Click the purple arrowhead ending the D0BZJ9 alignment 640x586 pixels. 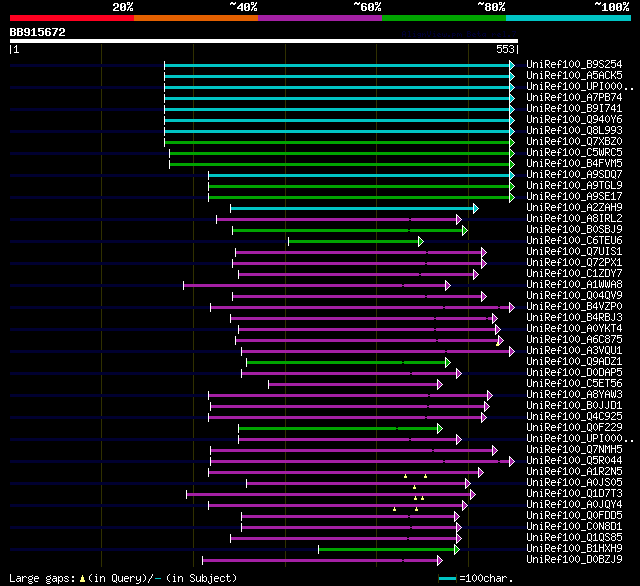coord(440,561)
